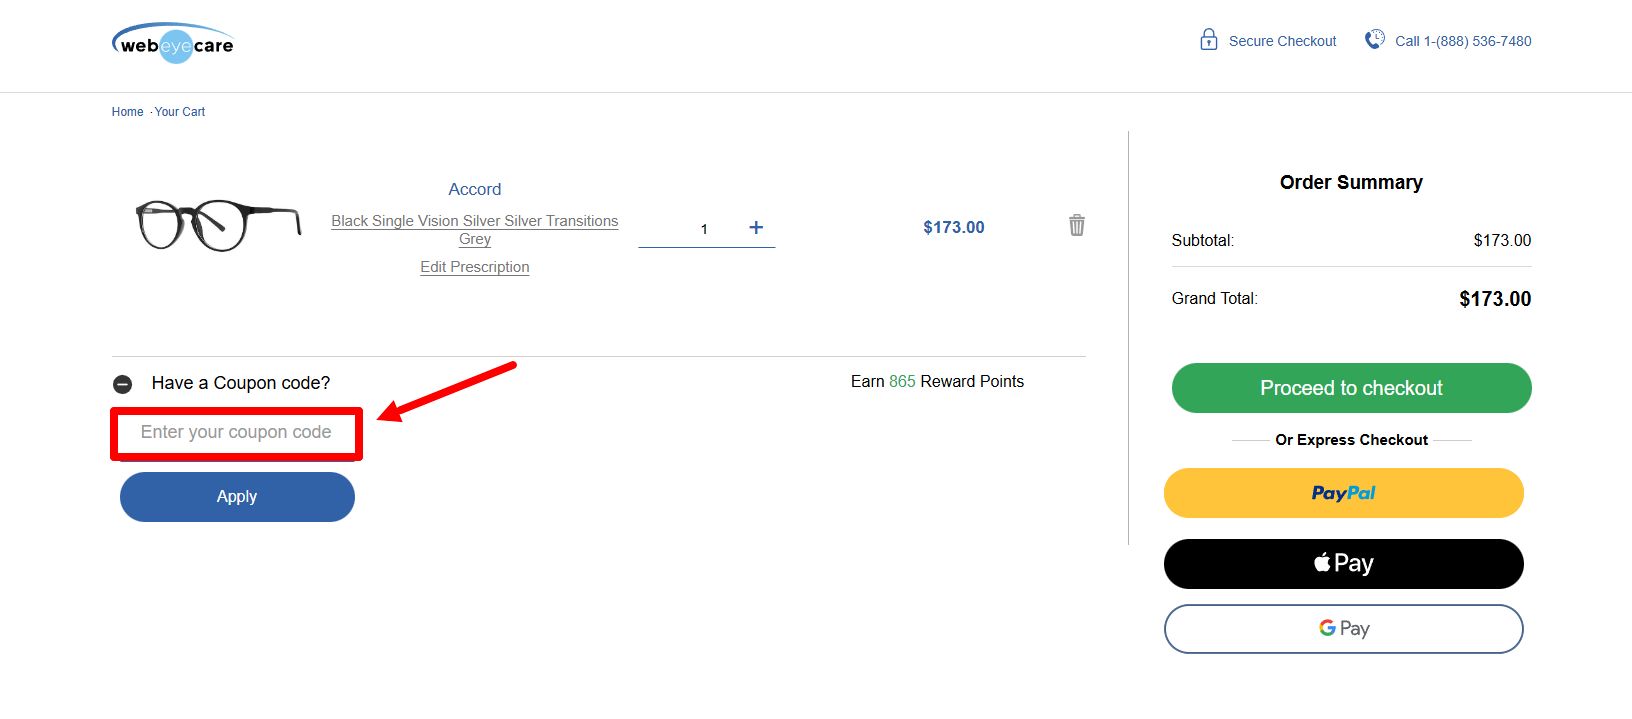Screen dimensions: 1632x719
Task: Open the Accord glasses product thumbnail
Action: pyautogui.click(x=218, y=224)
